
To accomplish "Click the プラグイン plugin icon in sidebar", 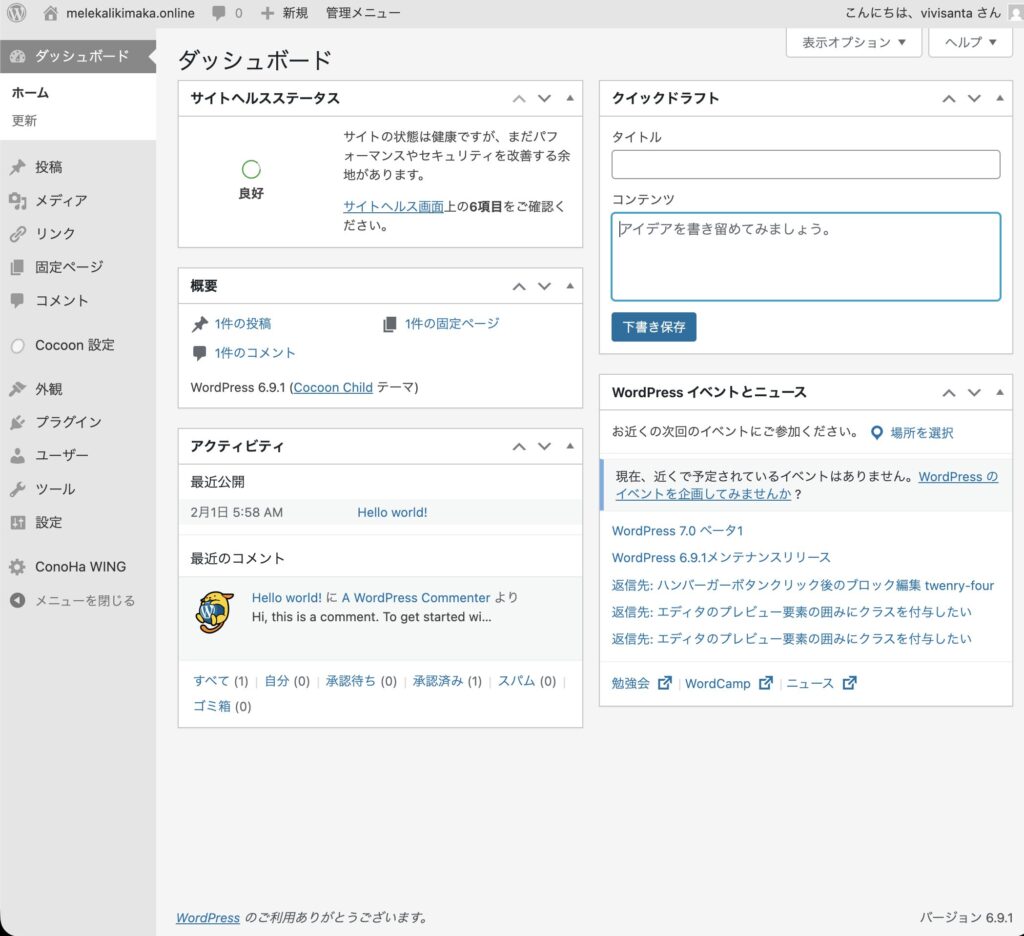I will coord(17,422).
